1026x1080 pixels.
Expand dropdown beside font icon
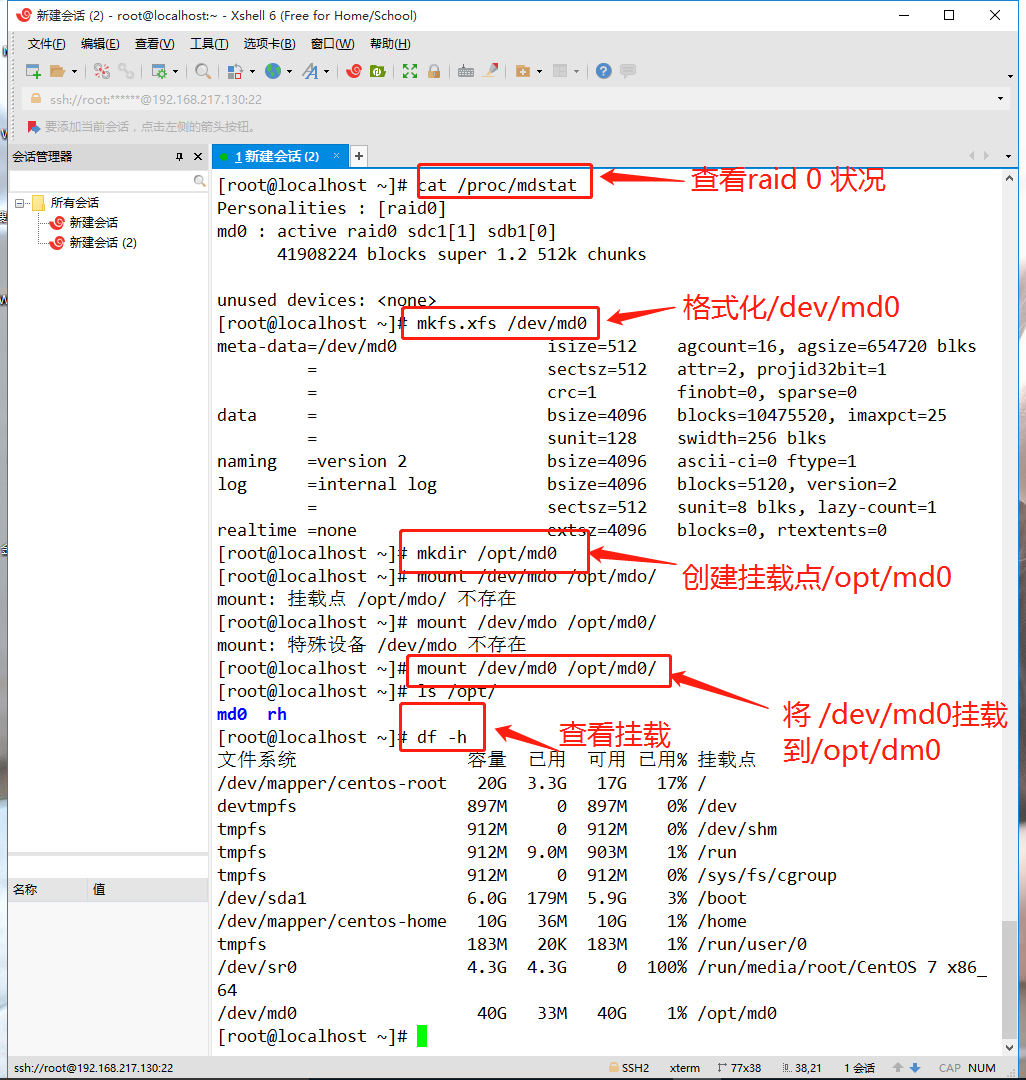tap(326, 71)
